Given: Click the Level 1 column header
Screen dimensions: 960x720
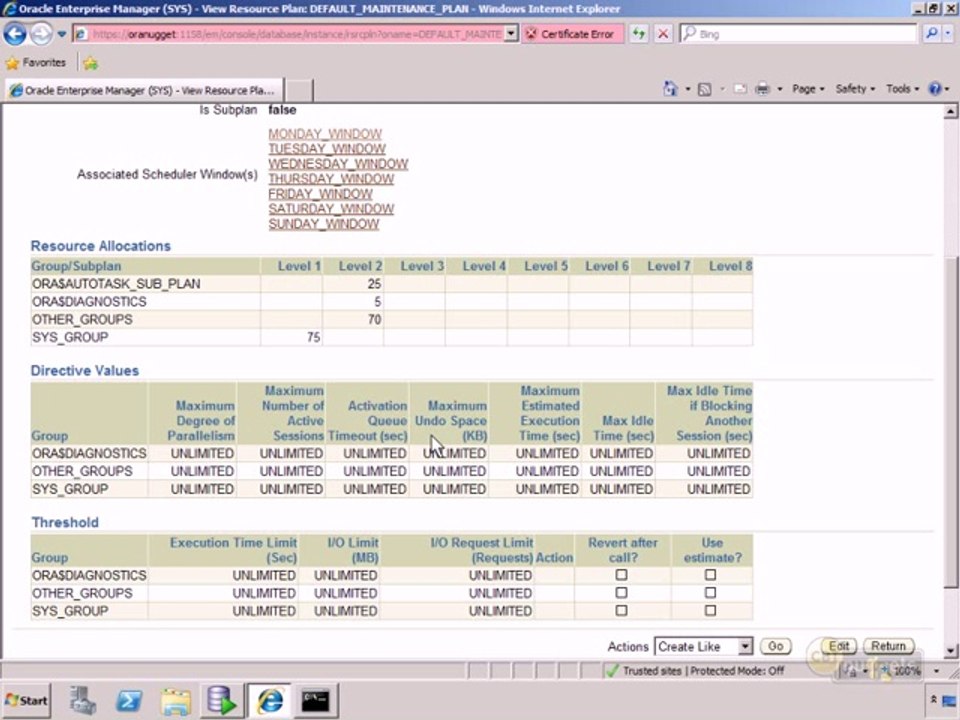Looking at the screenshot, I should tap(299, 266).
